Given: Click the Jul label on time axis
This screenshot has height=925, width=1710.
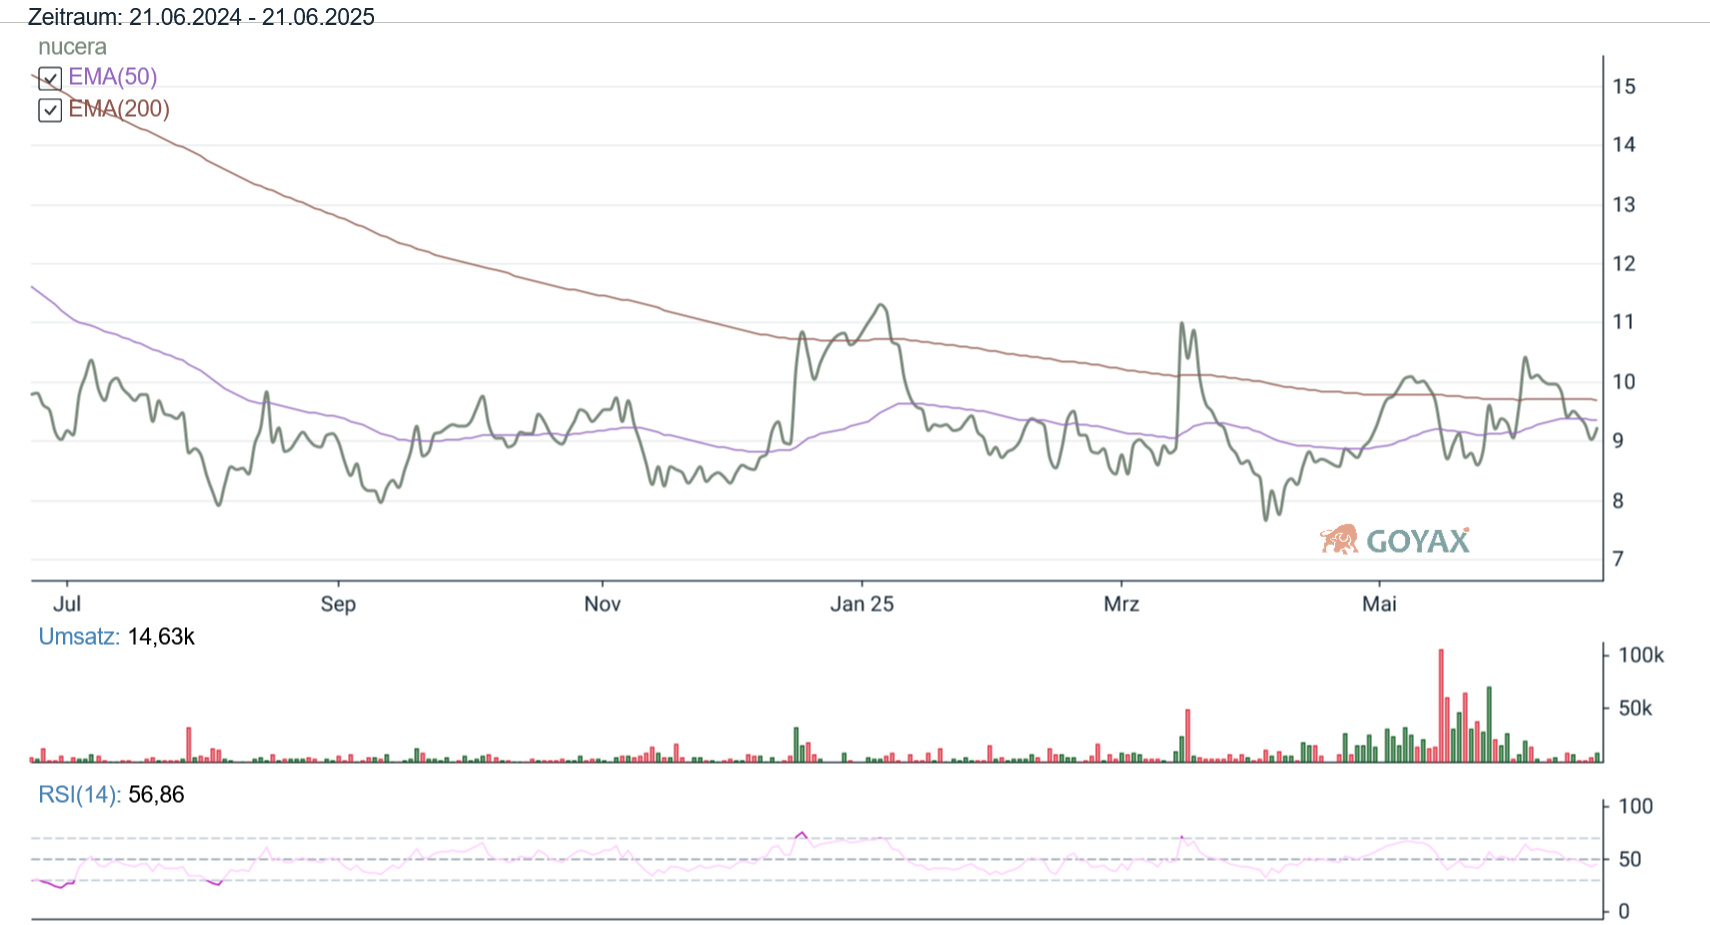Looking at the screenshot, I should click(67, 604).
